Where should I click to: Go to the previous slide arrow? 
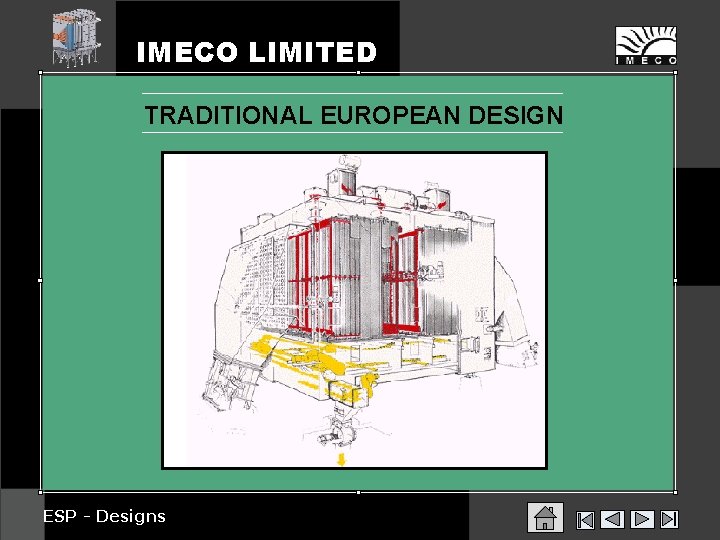(x=613, y=520)
